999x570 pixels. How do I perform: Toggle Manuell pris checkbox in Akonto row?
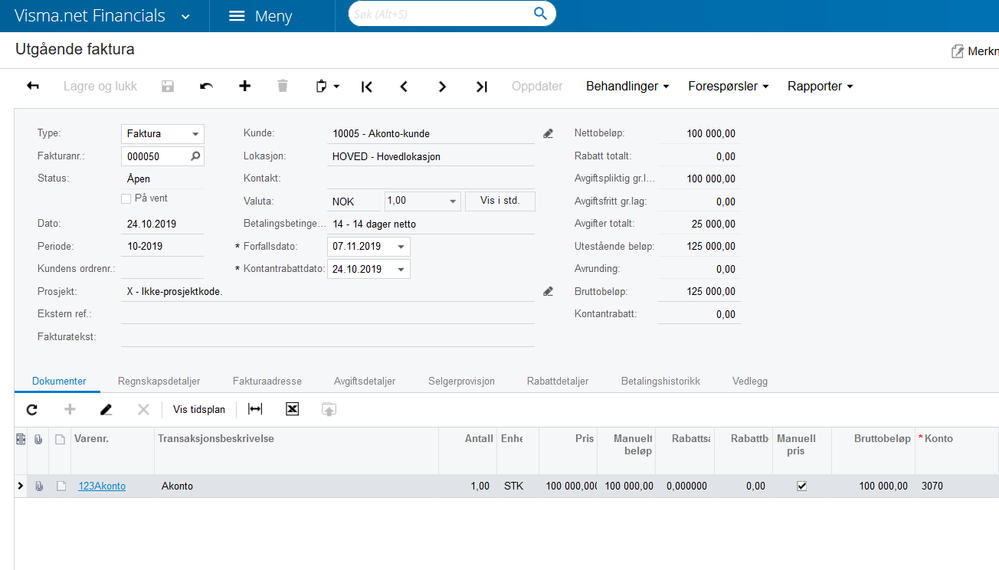pos(801,486)
